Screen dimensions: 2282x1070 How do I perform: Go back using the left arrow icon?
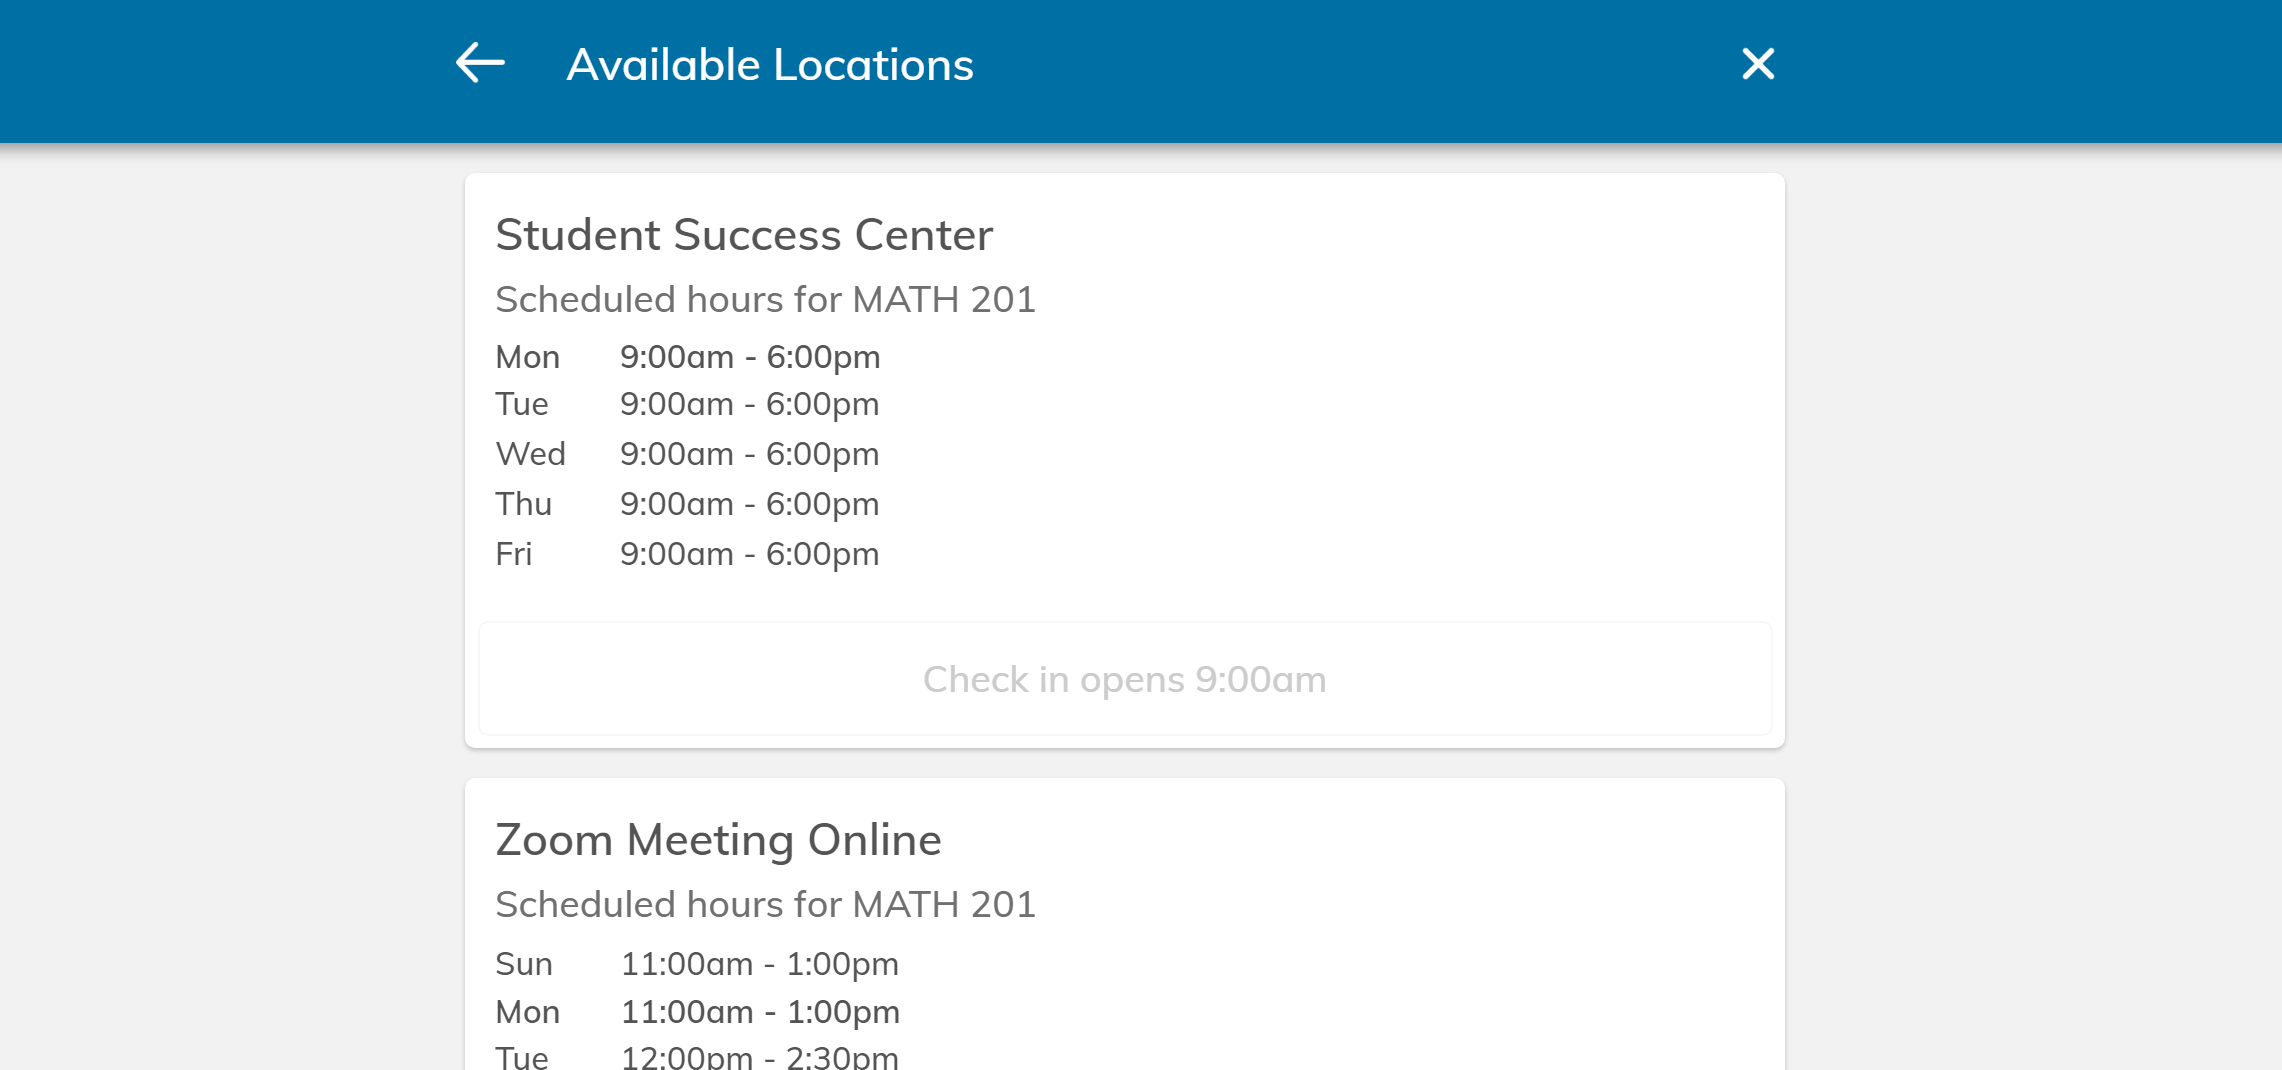coord(480,64)
